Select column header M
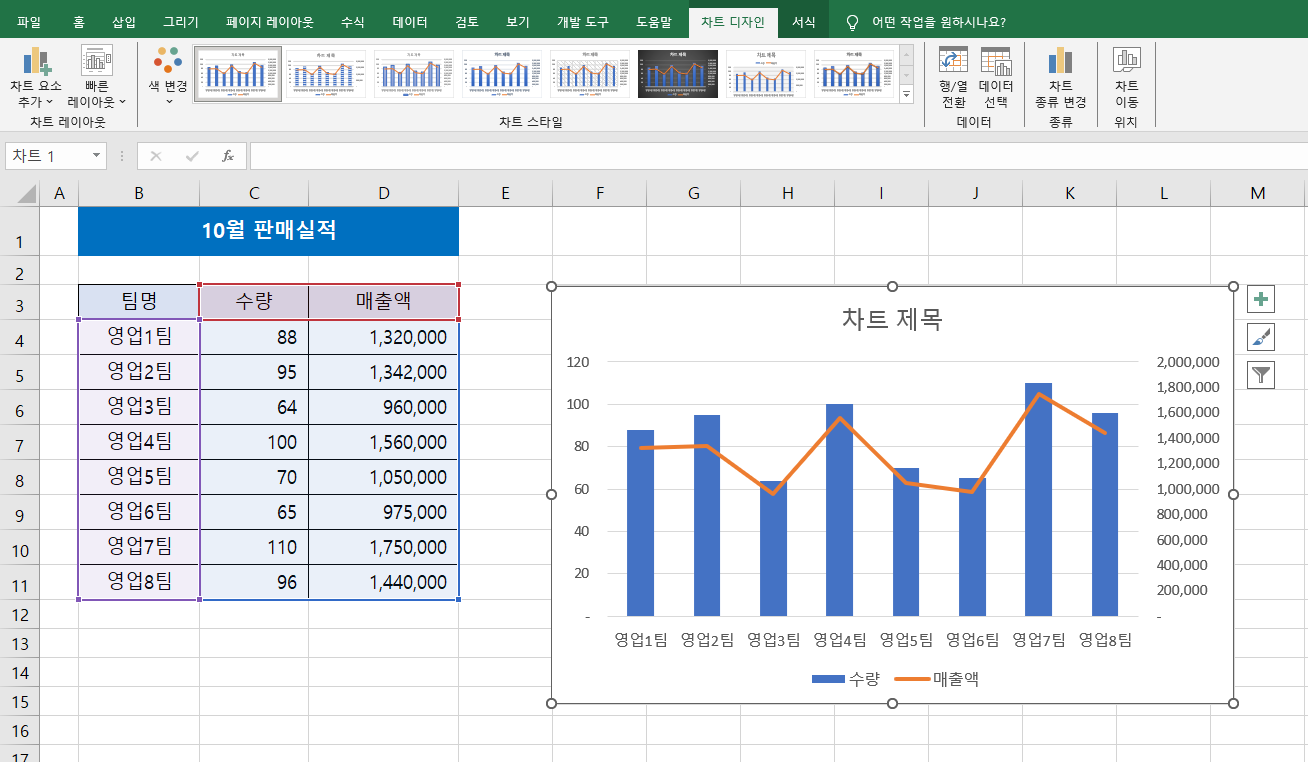This screenshot has width=1308, height=762. tap(1258, 193)
